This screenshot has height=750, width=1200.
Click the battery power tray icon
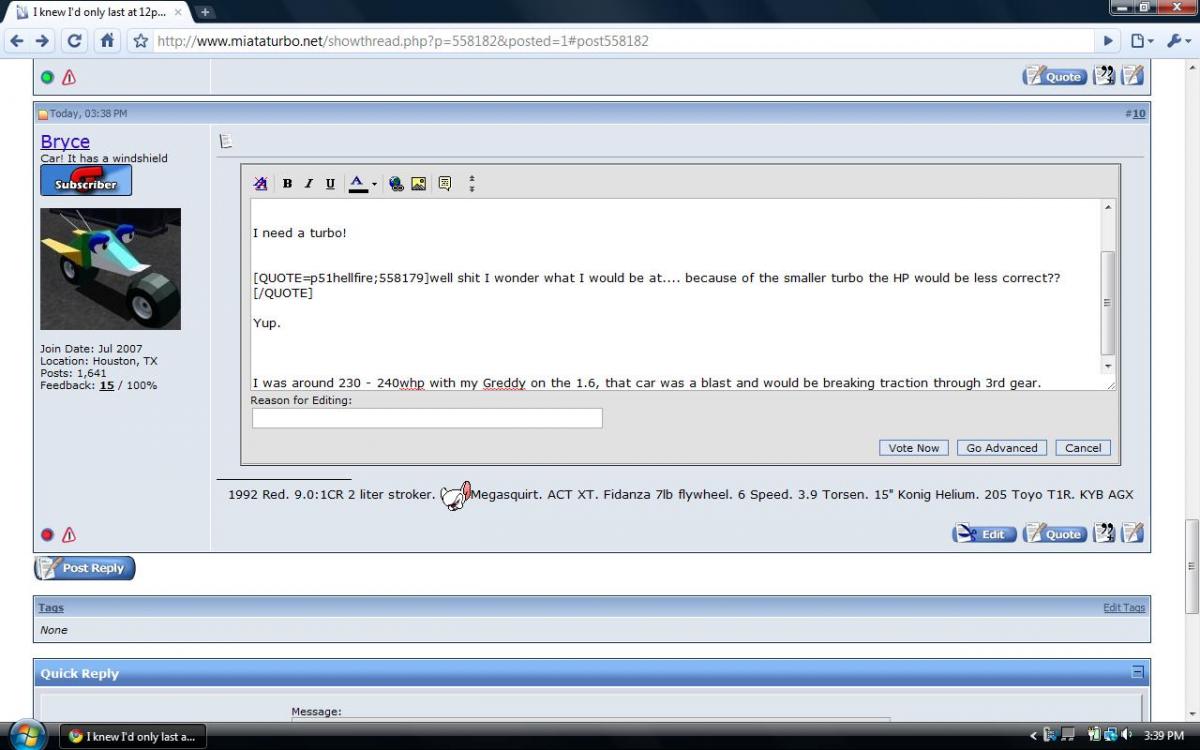1096,736
